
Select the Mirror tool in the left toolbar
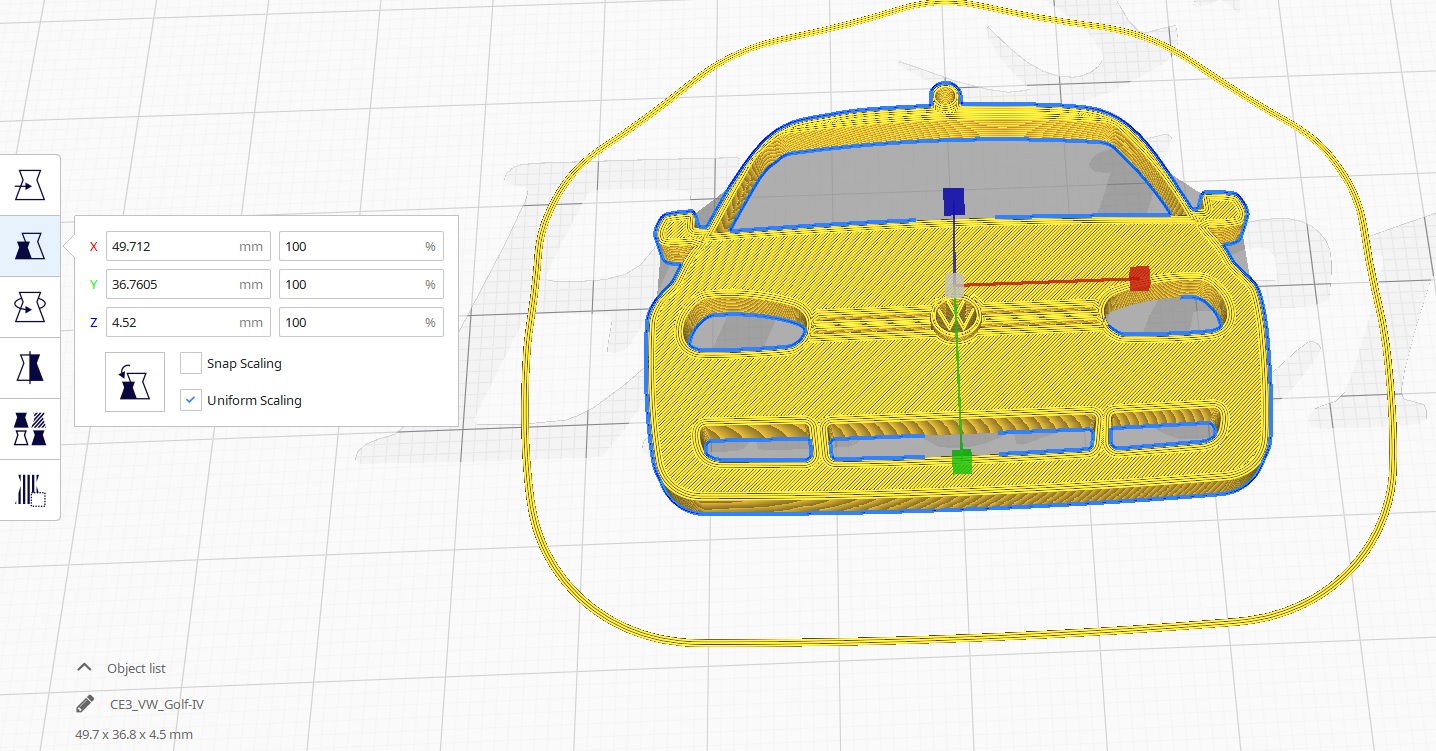pyautogui.click(x=30, y=368)
